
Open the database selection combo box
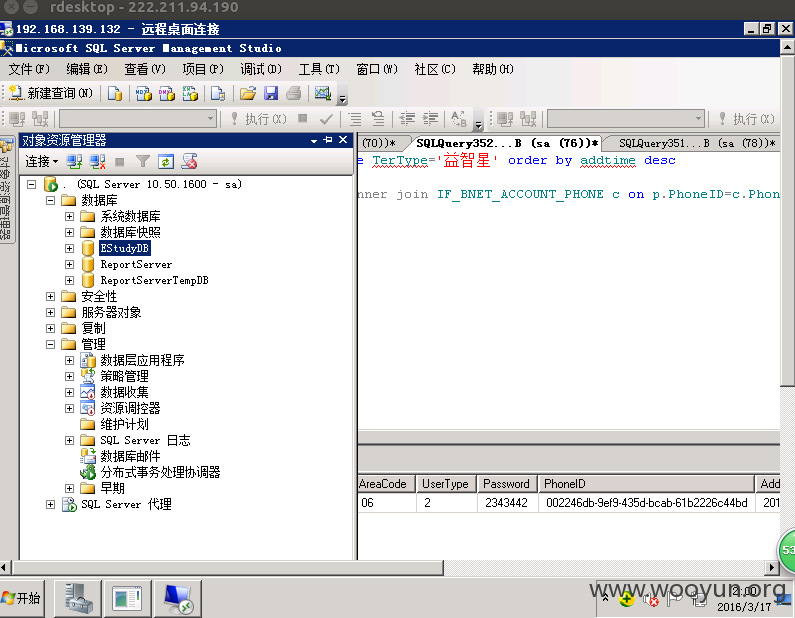[138, 119]
